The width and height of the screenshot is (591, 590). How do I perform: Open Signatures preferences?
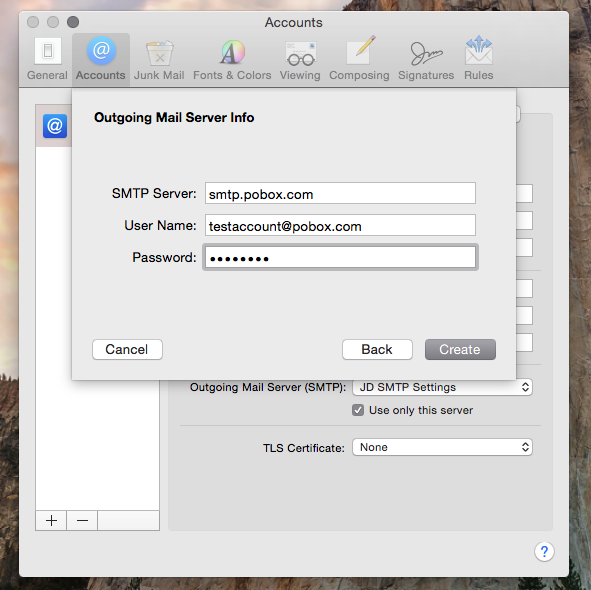click(426, 59)
